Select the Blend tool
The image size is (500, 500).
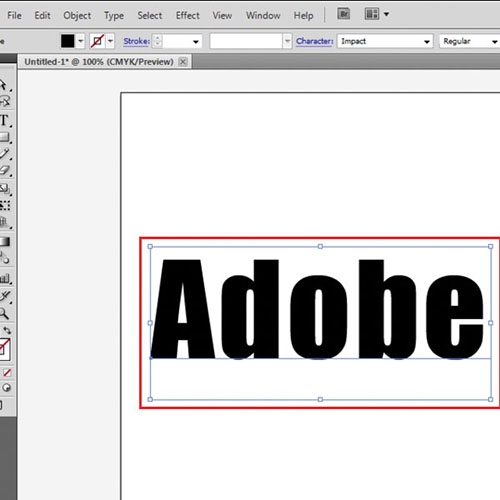[5, 258]
